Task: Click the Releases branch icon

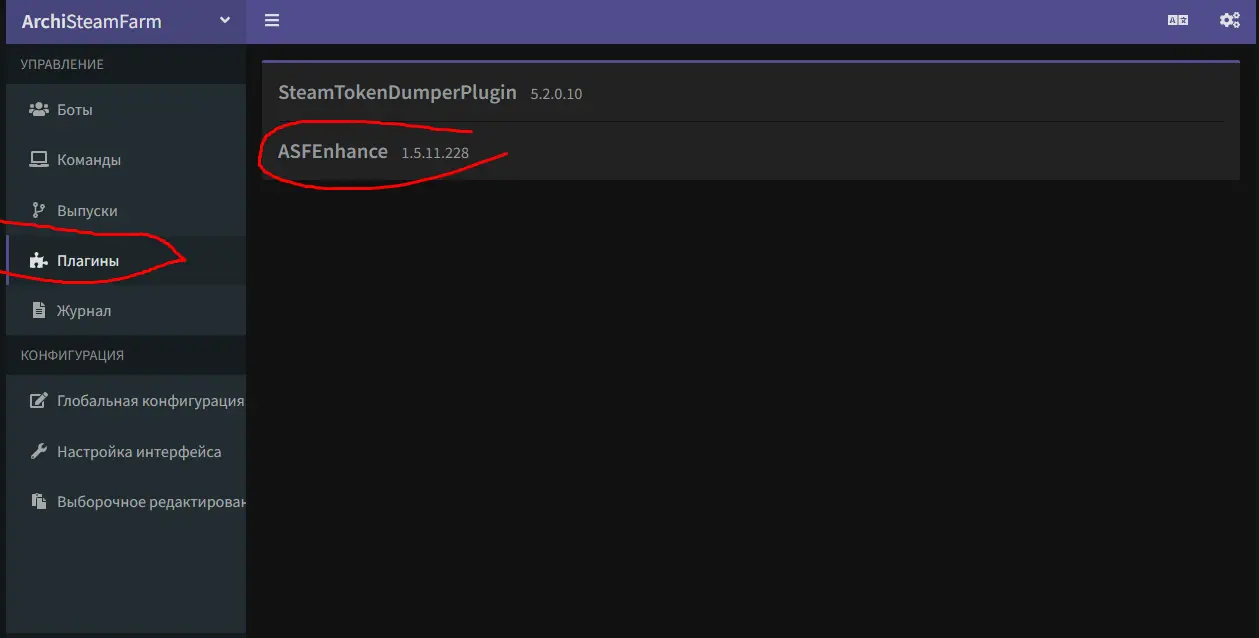Action: [38, 211]
